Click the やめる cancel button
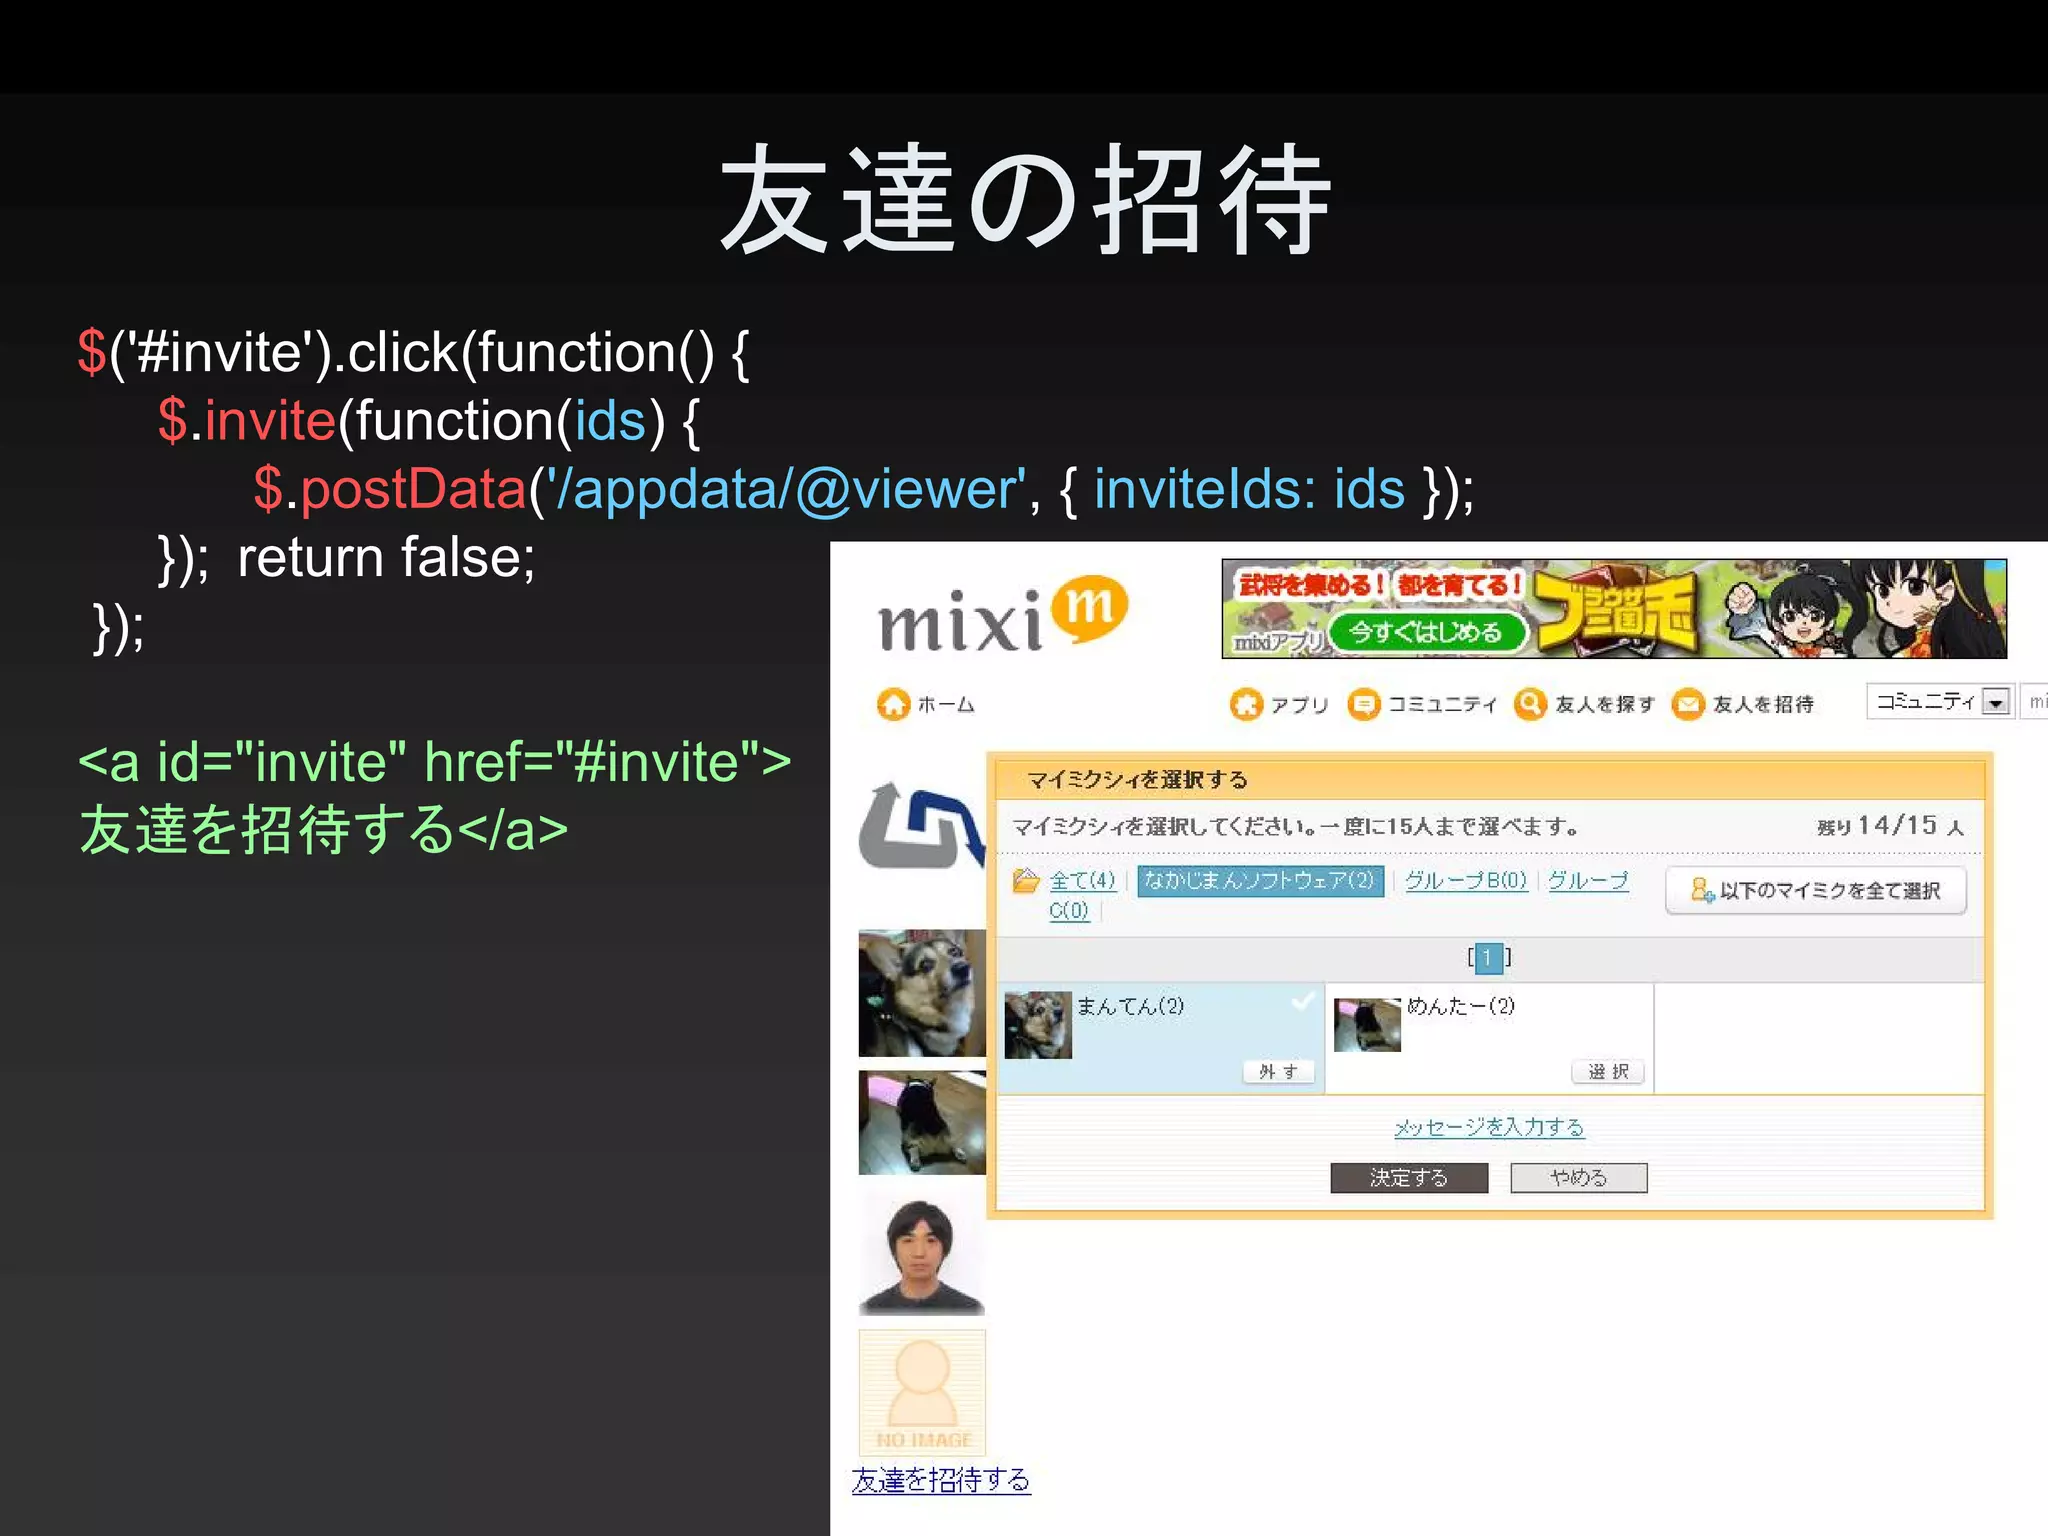The height and width of the screenshot is (1536, 2048). pos(1578,1178)
